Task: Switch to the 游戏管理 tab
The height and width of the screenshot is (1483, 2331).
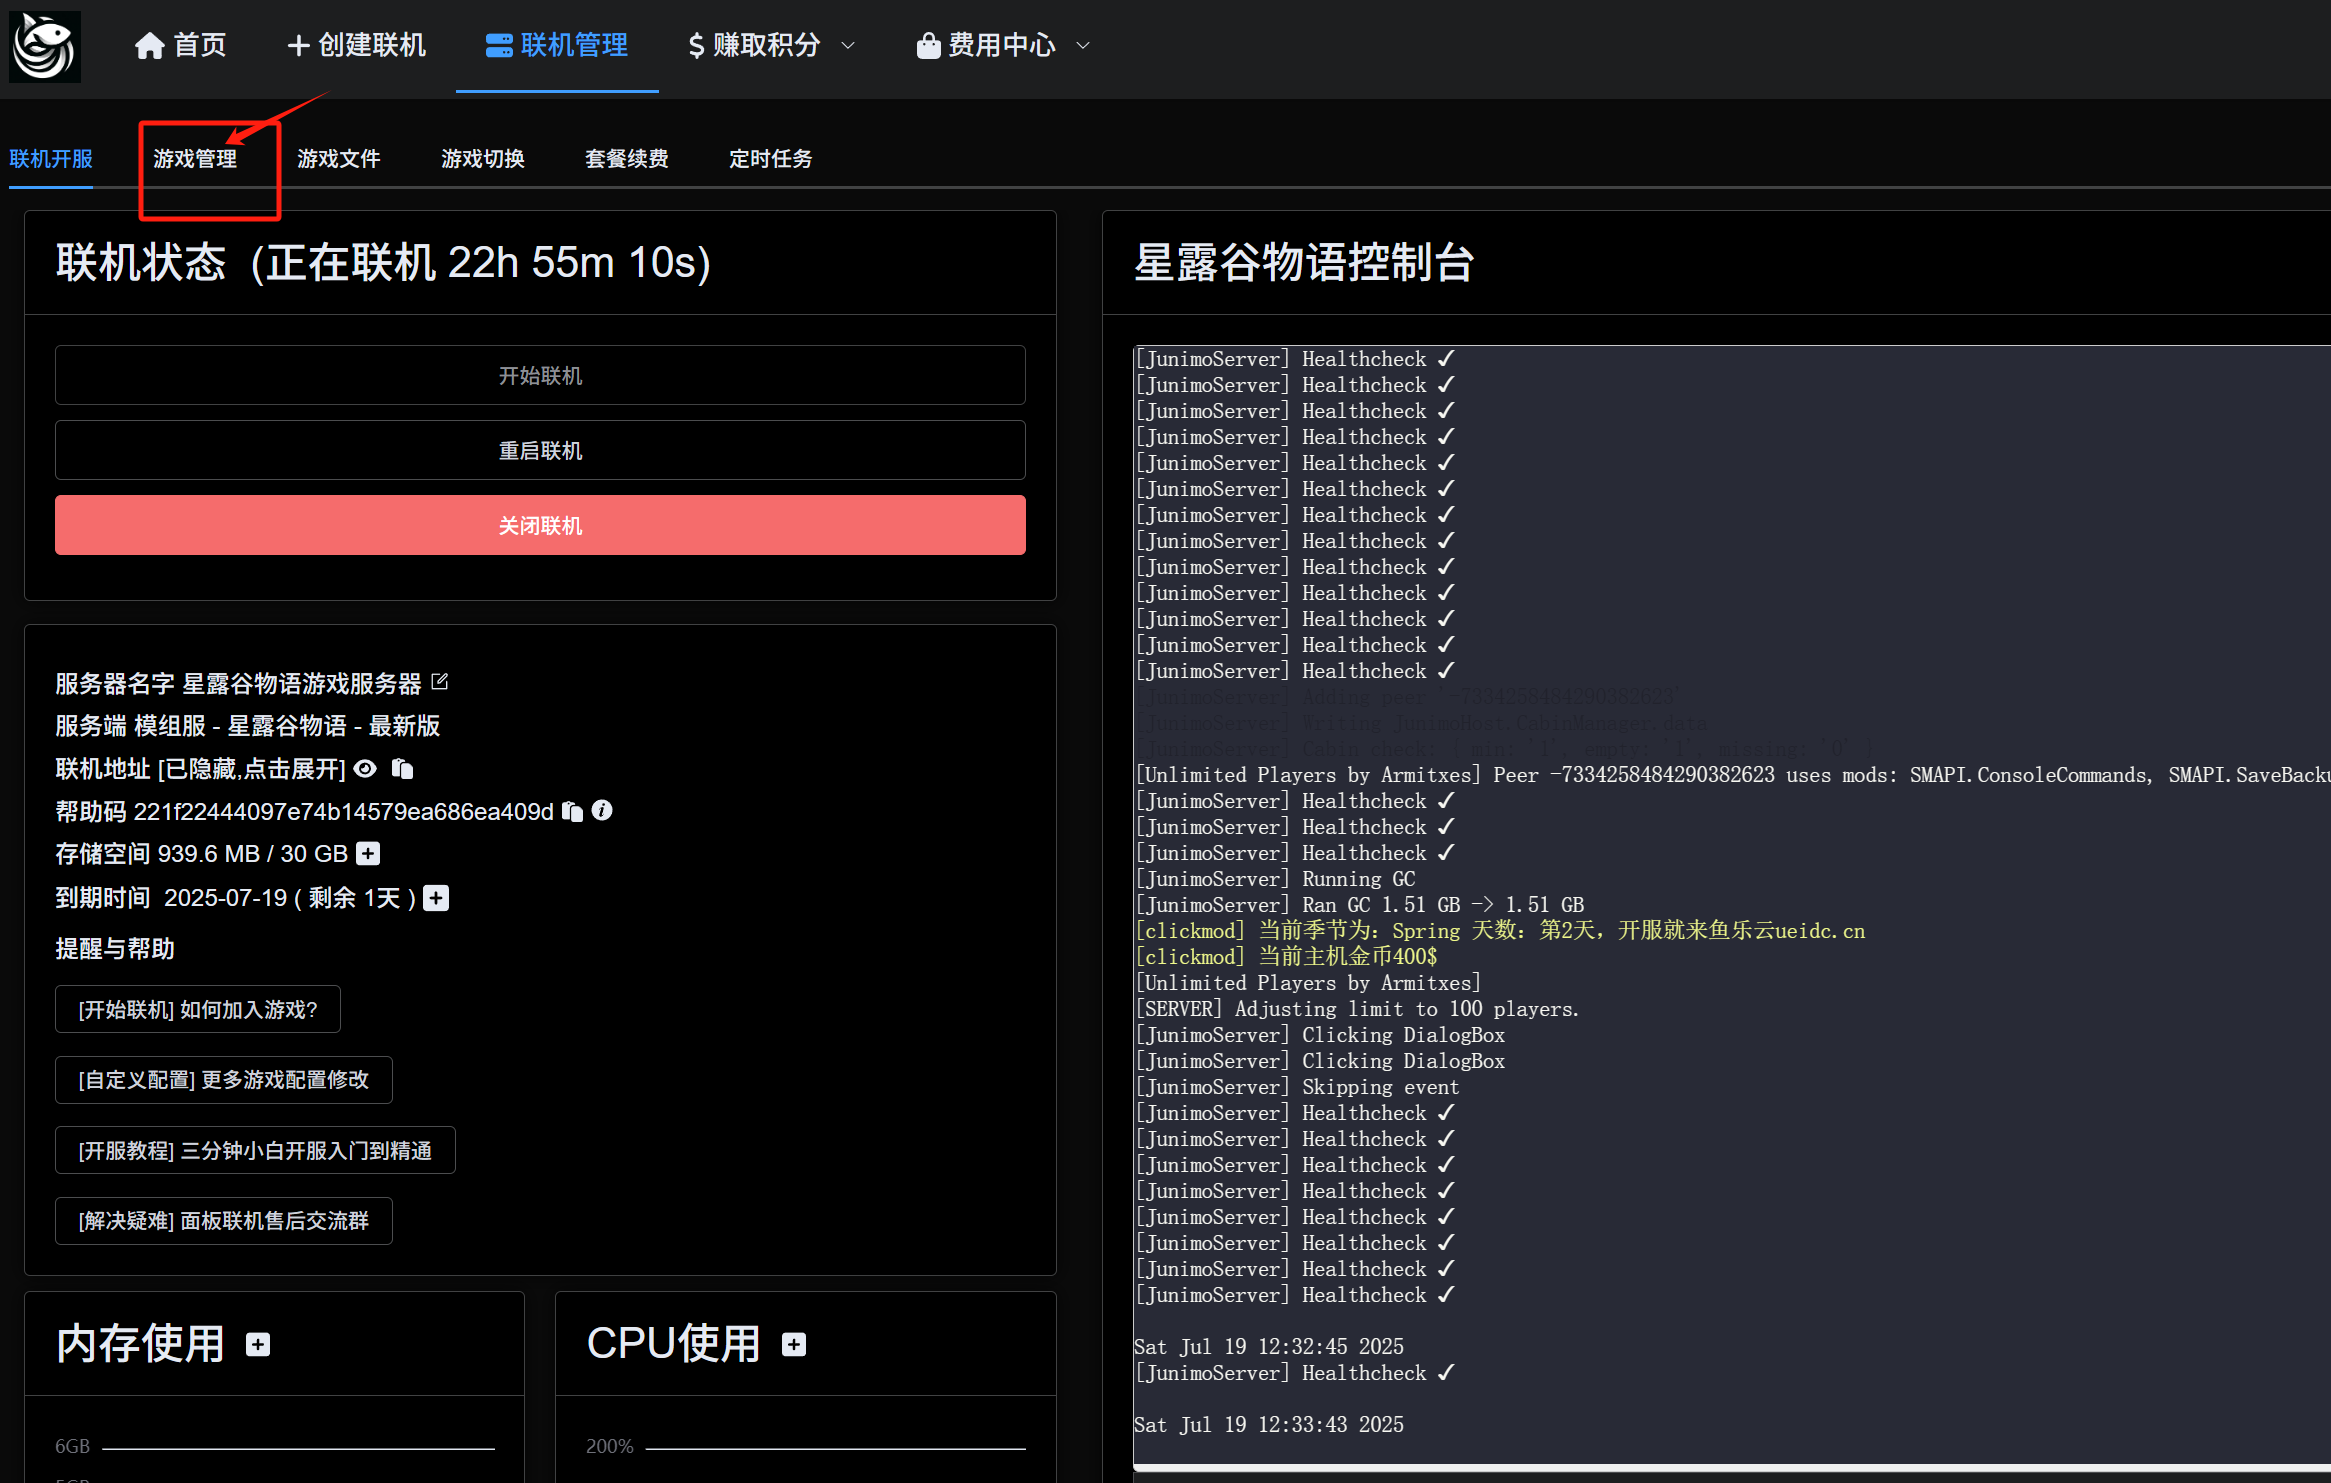Action: (195, 159)
